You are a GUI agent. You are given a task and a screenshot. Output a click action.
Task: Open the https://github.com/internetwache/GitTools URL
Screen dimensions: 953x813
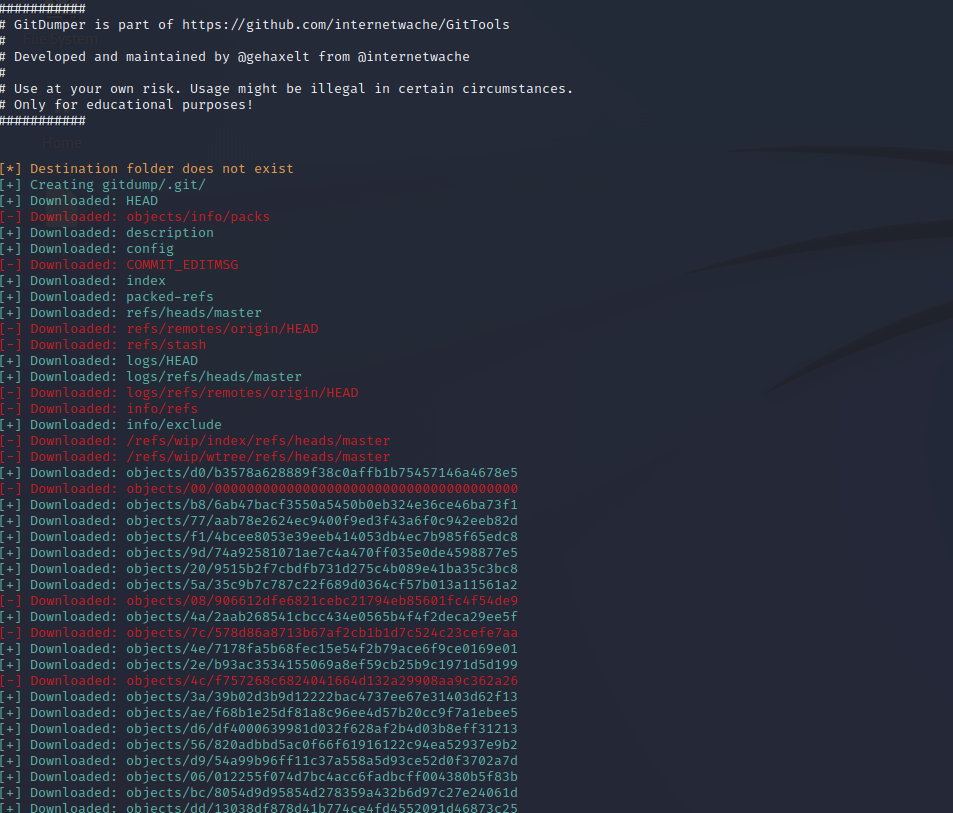point(346,25)
